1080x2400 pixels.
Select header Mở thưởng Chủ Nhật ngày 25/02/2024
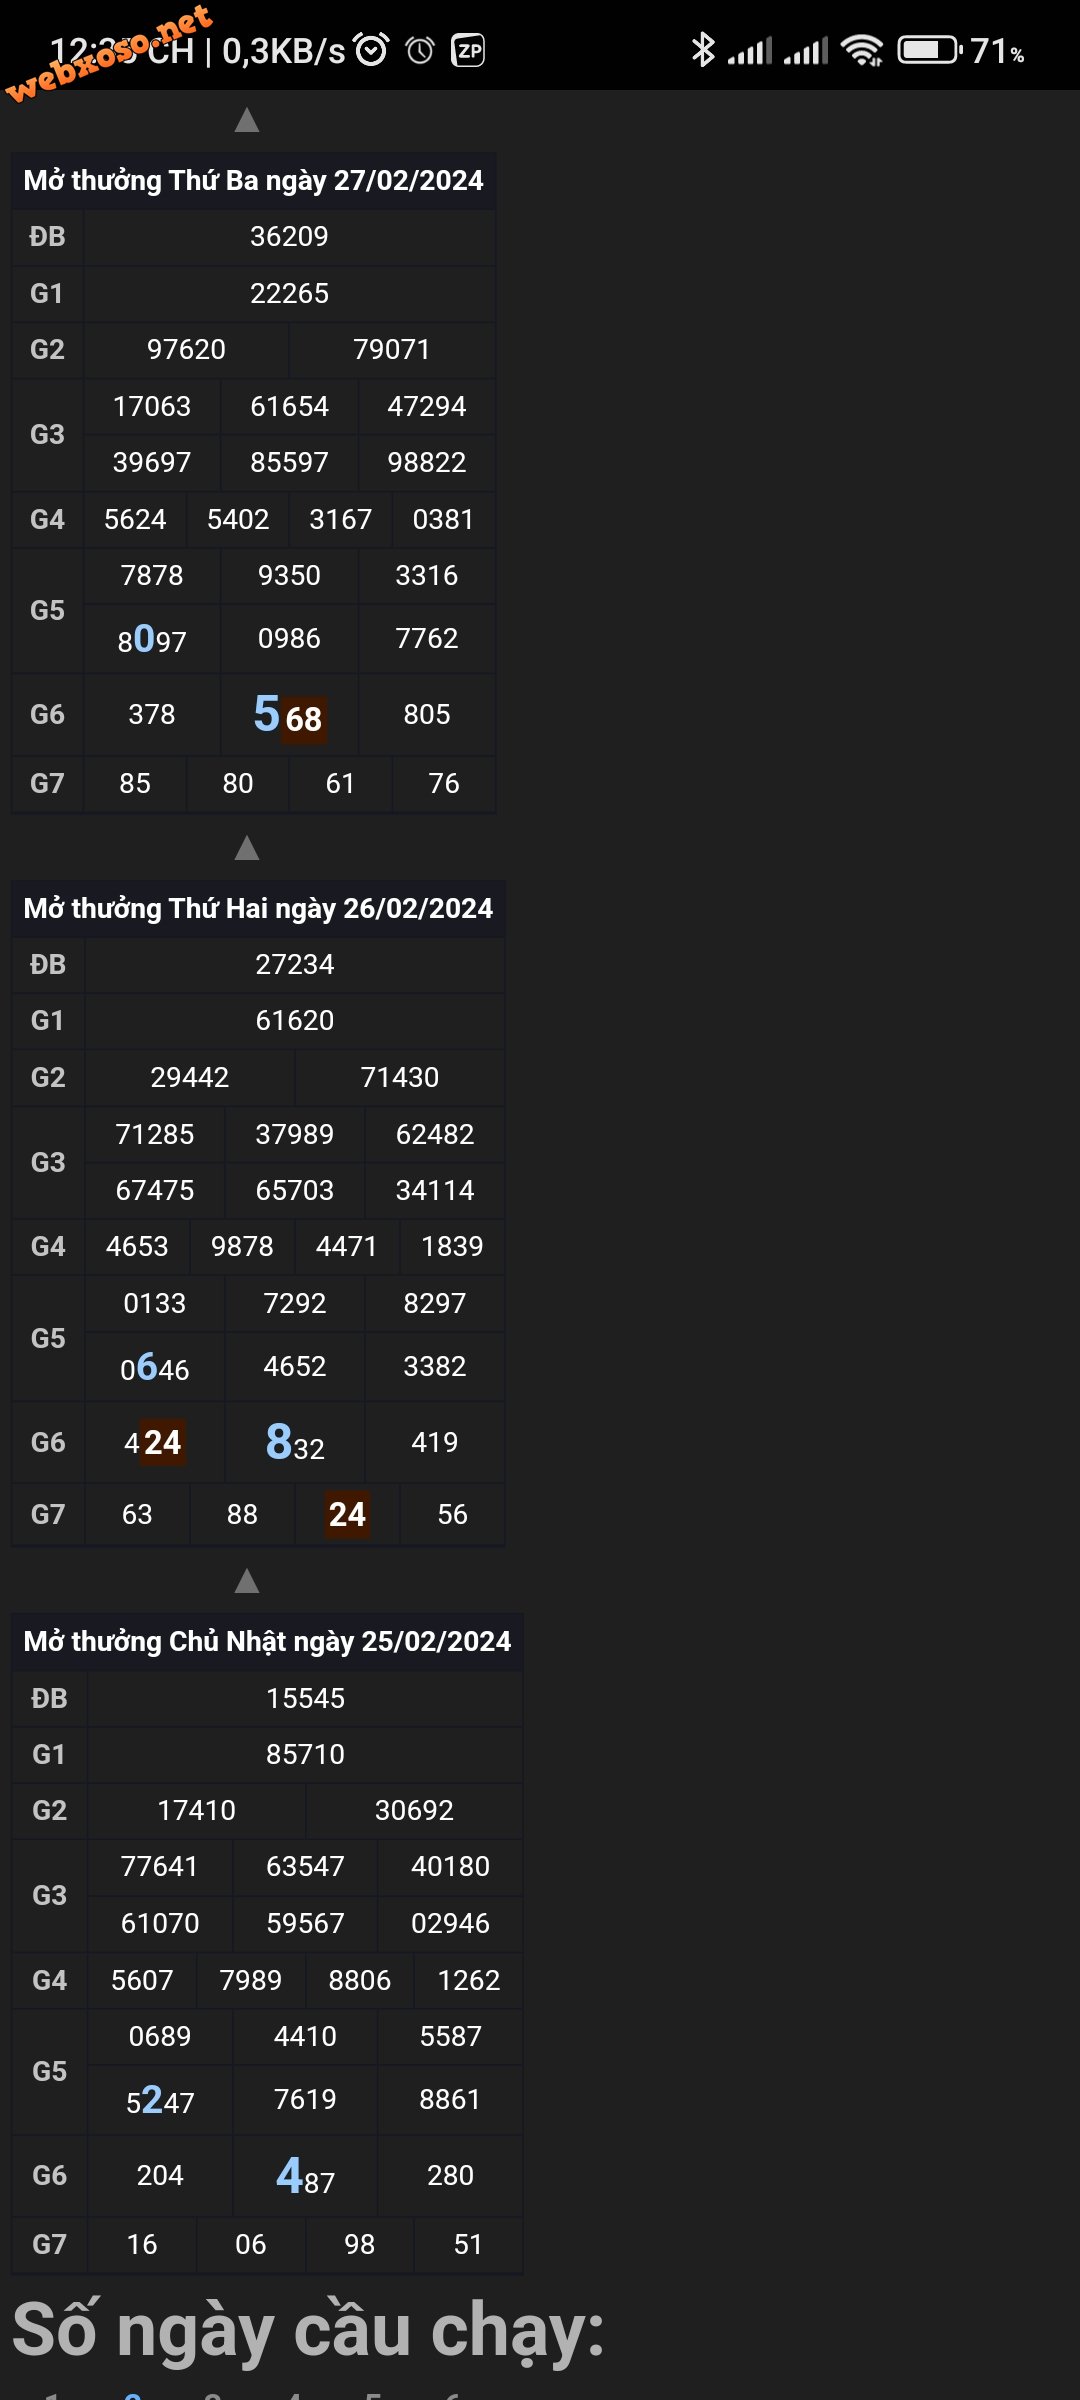(x=267, y=1642)
